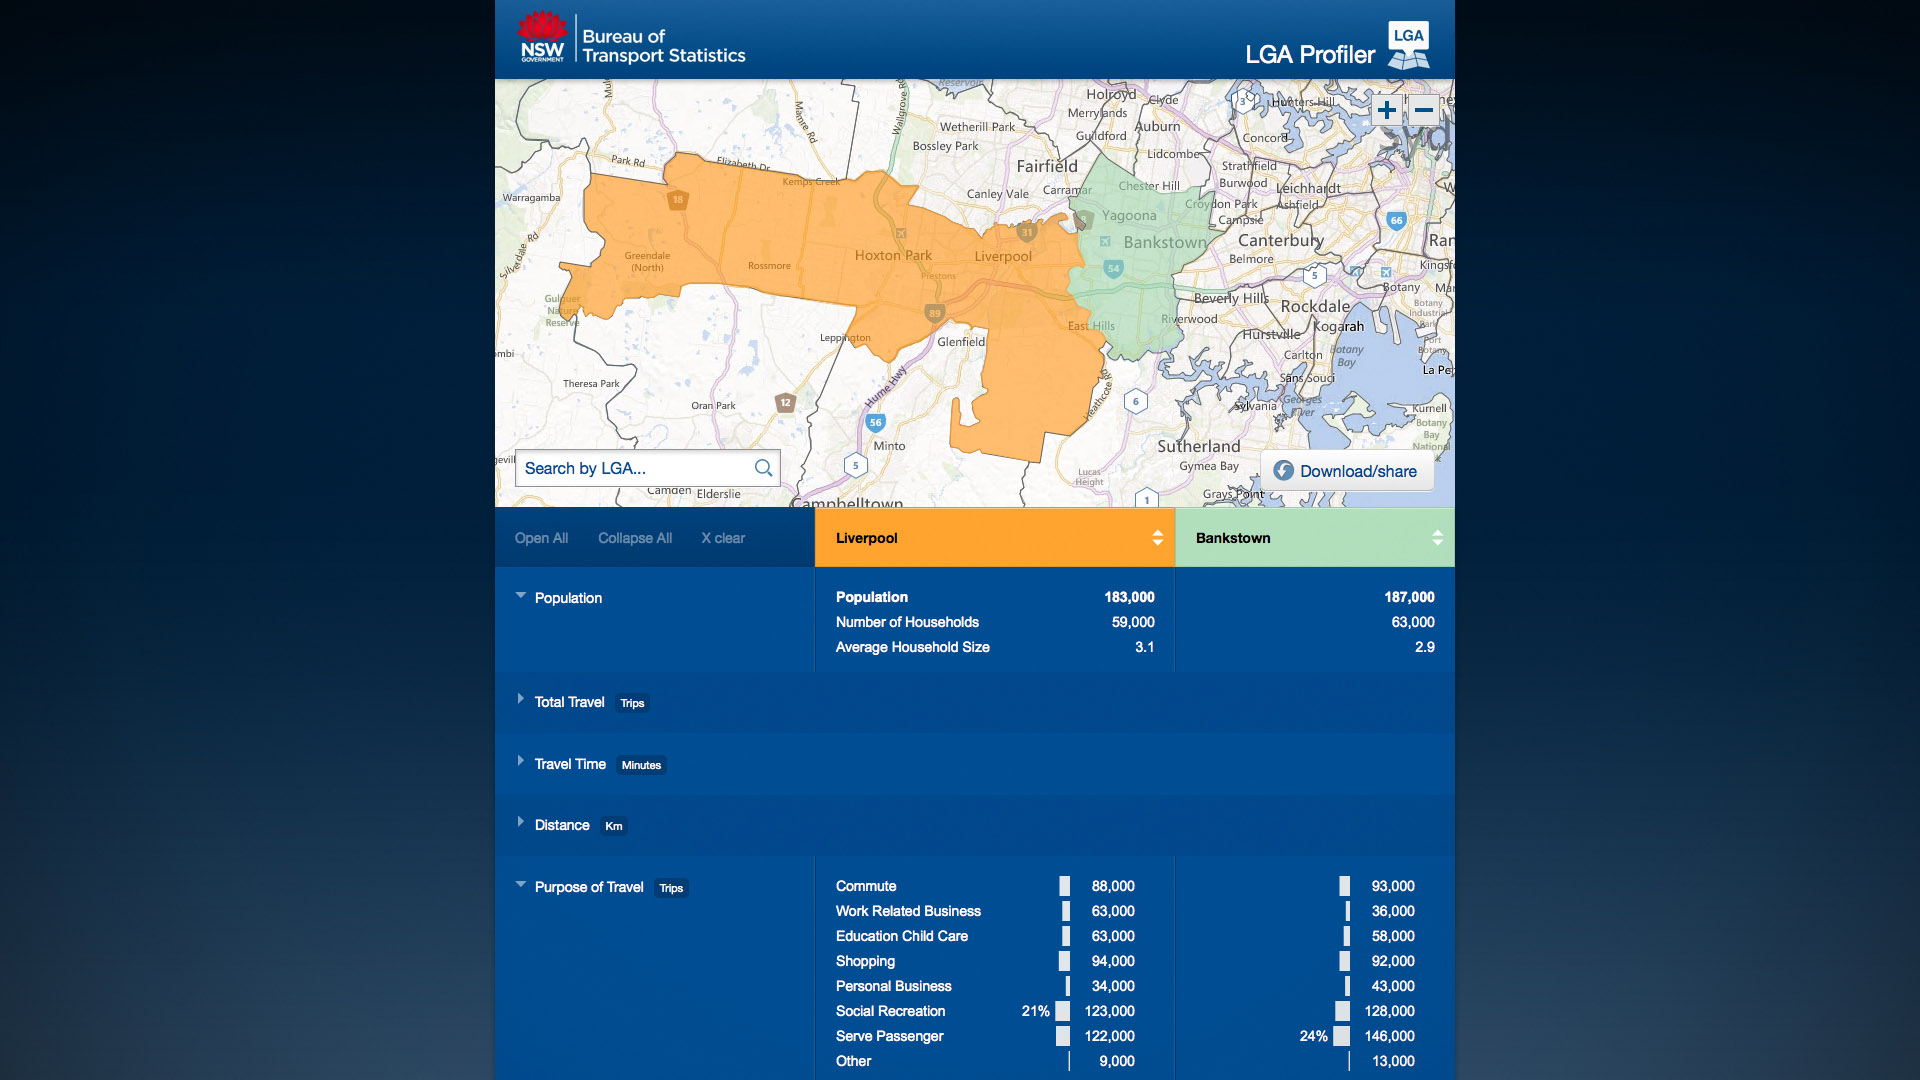Click the Minutes badge beside Travel Time
The image size is (1920, 1080).
641,765
